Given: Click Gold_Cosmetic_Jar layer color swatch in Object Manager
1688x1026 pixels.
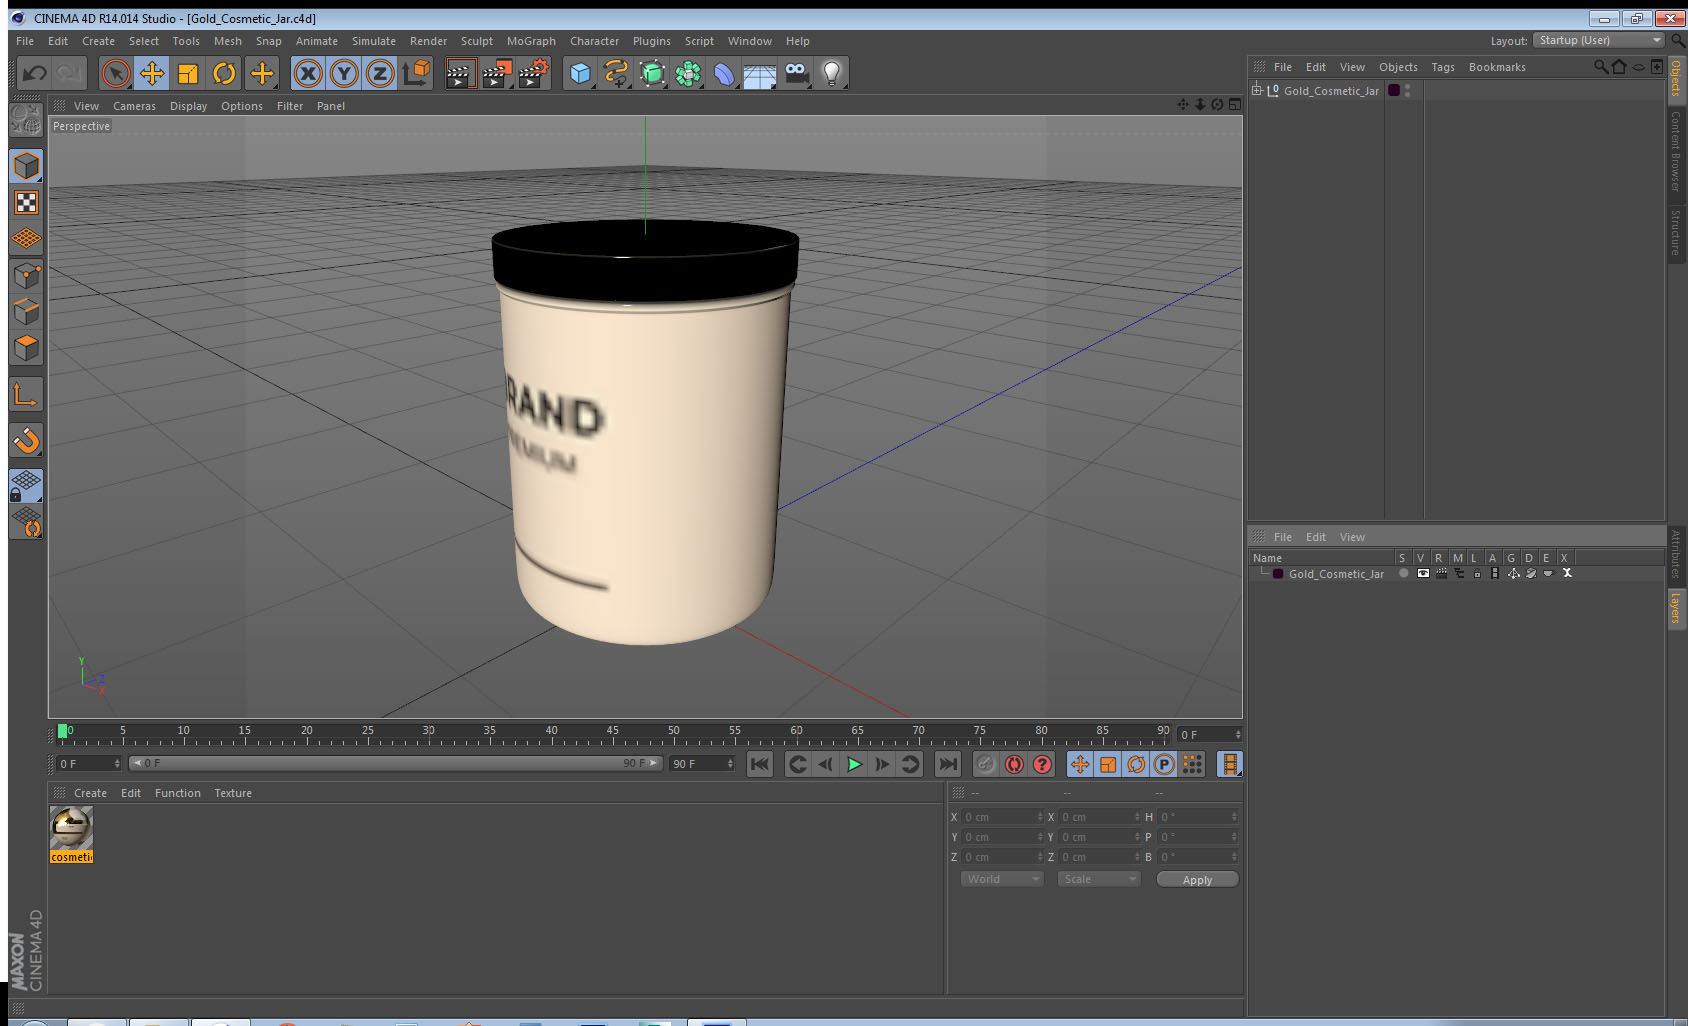Looking at the screenshot, I should point(1394,90).
